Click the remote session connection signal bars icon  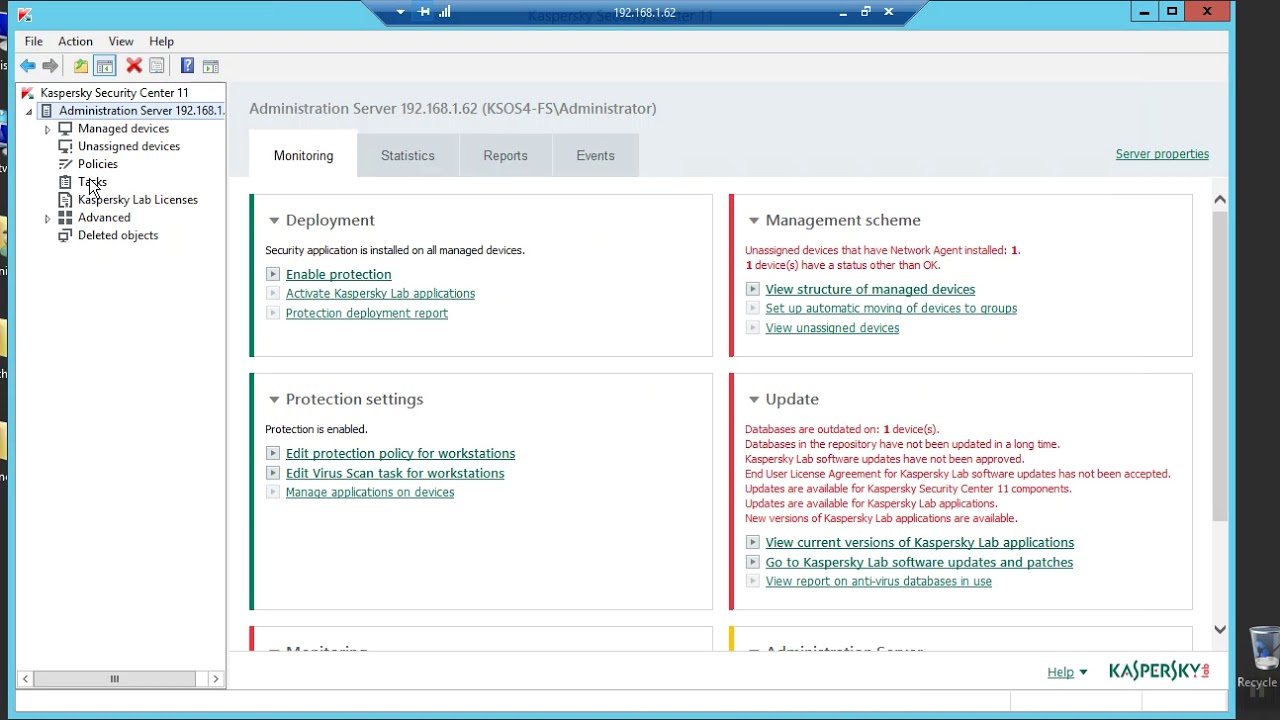click(445, 12)
